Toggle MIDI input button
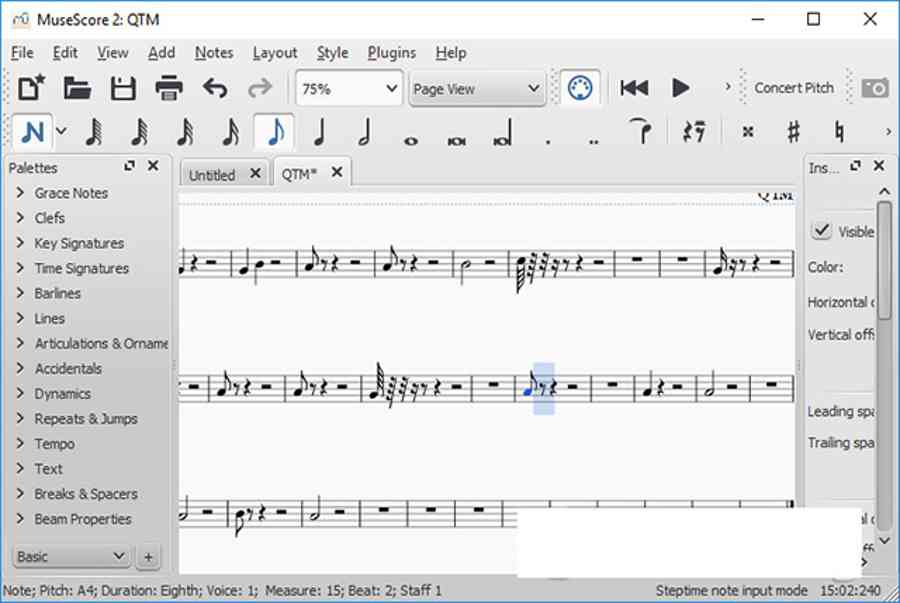900x603 pixels. (x=580, y=88)
